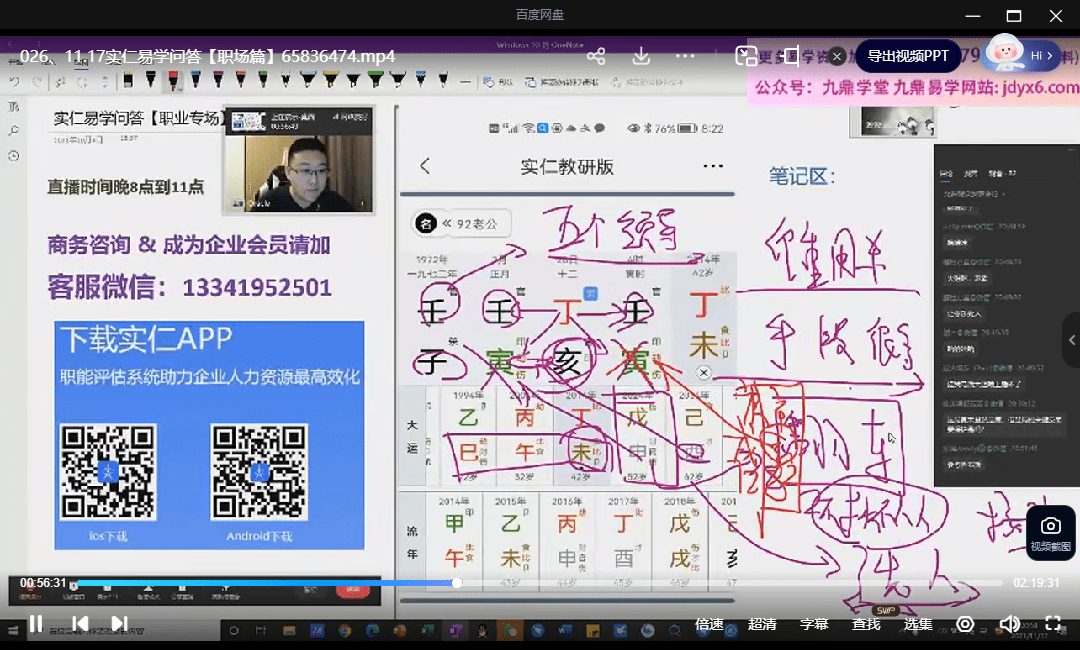This screenshot has height=650, width=1080.
Task: Skip to the previous video
Action: 81,624
